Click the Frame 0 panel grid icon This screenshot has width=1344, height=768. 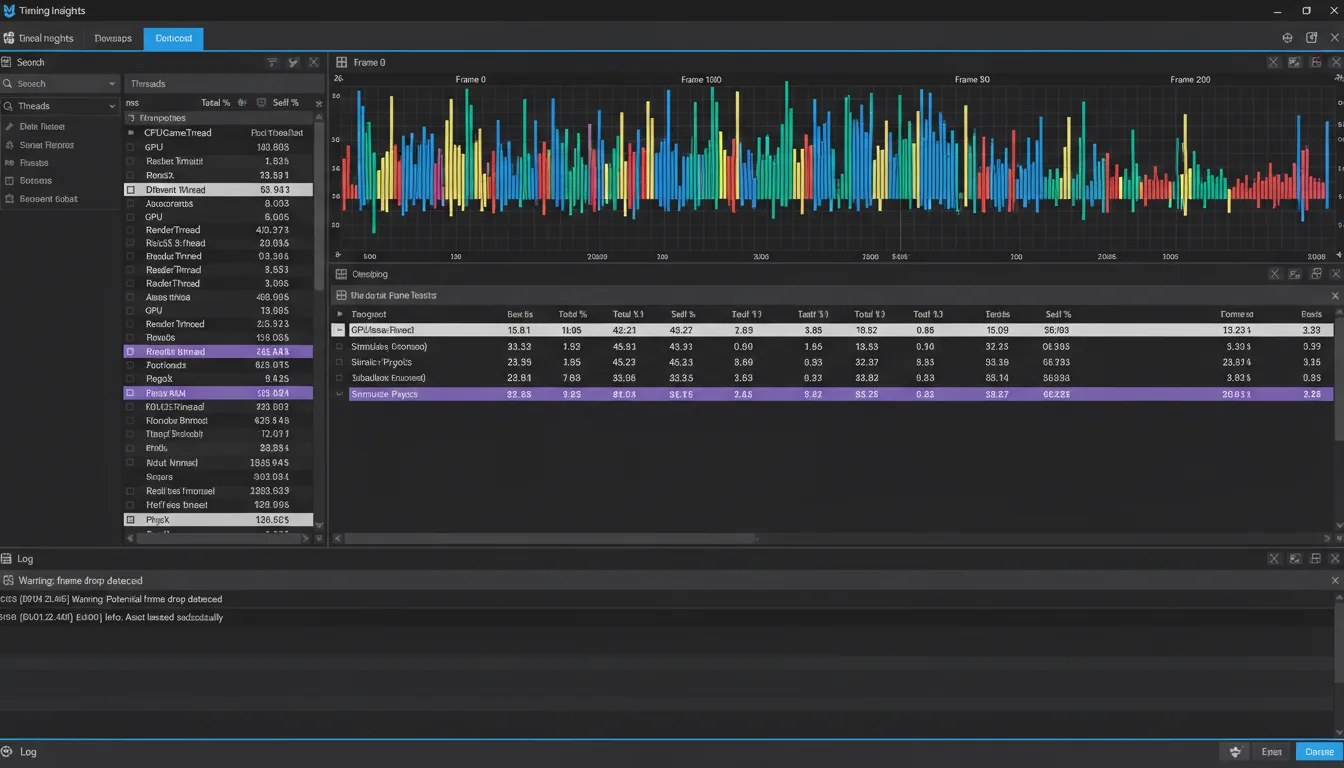(x=344, y=62)
